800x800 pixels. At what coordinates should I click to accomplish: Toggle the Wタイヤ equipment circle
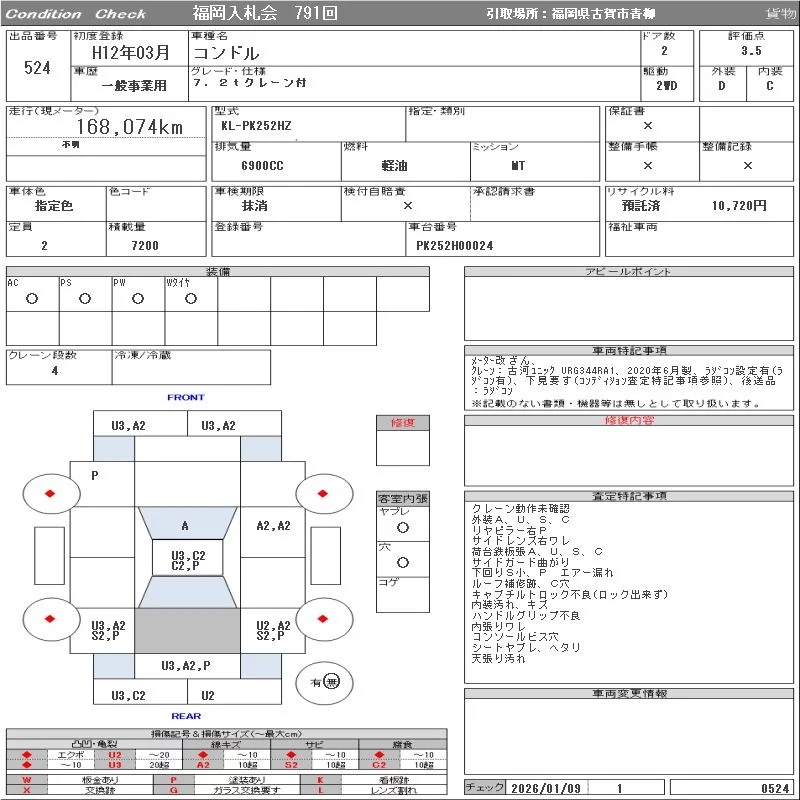191,298
